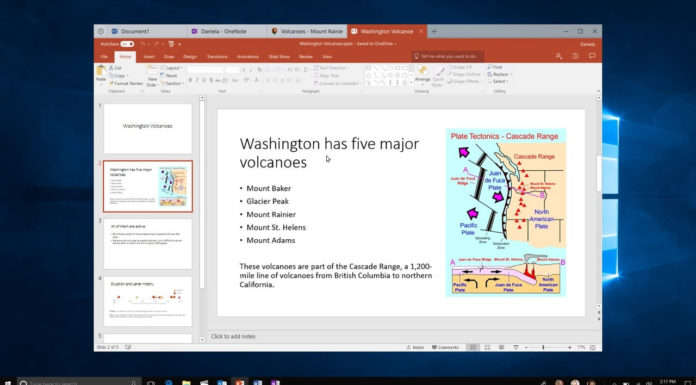The height and width of the screenshot is (385, 696).
Task: Close the Washington Volcanoes tab
Action: pos(421,32)
